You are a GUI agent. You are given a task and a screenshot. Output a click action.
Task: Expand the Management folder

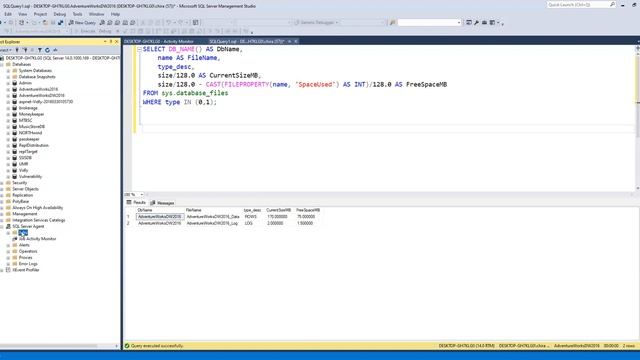2,214
